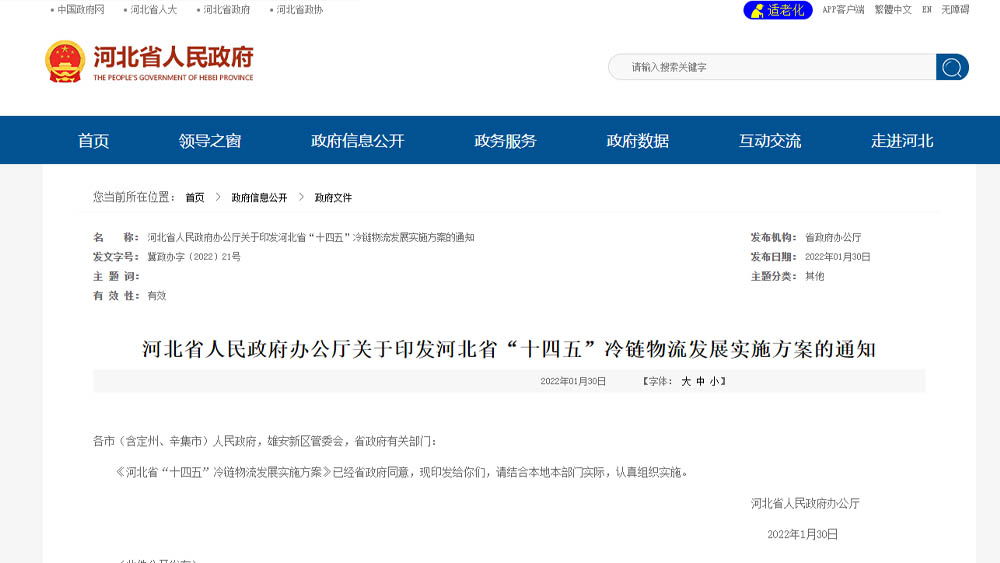This screenshot has width=1000, height=563.
Task: Click 政府文件 in the breadcrumb
Action: click(x=333, y=198)
